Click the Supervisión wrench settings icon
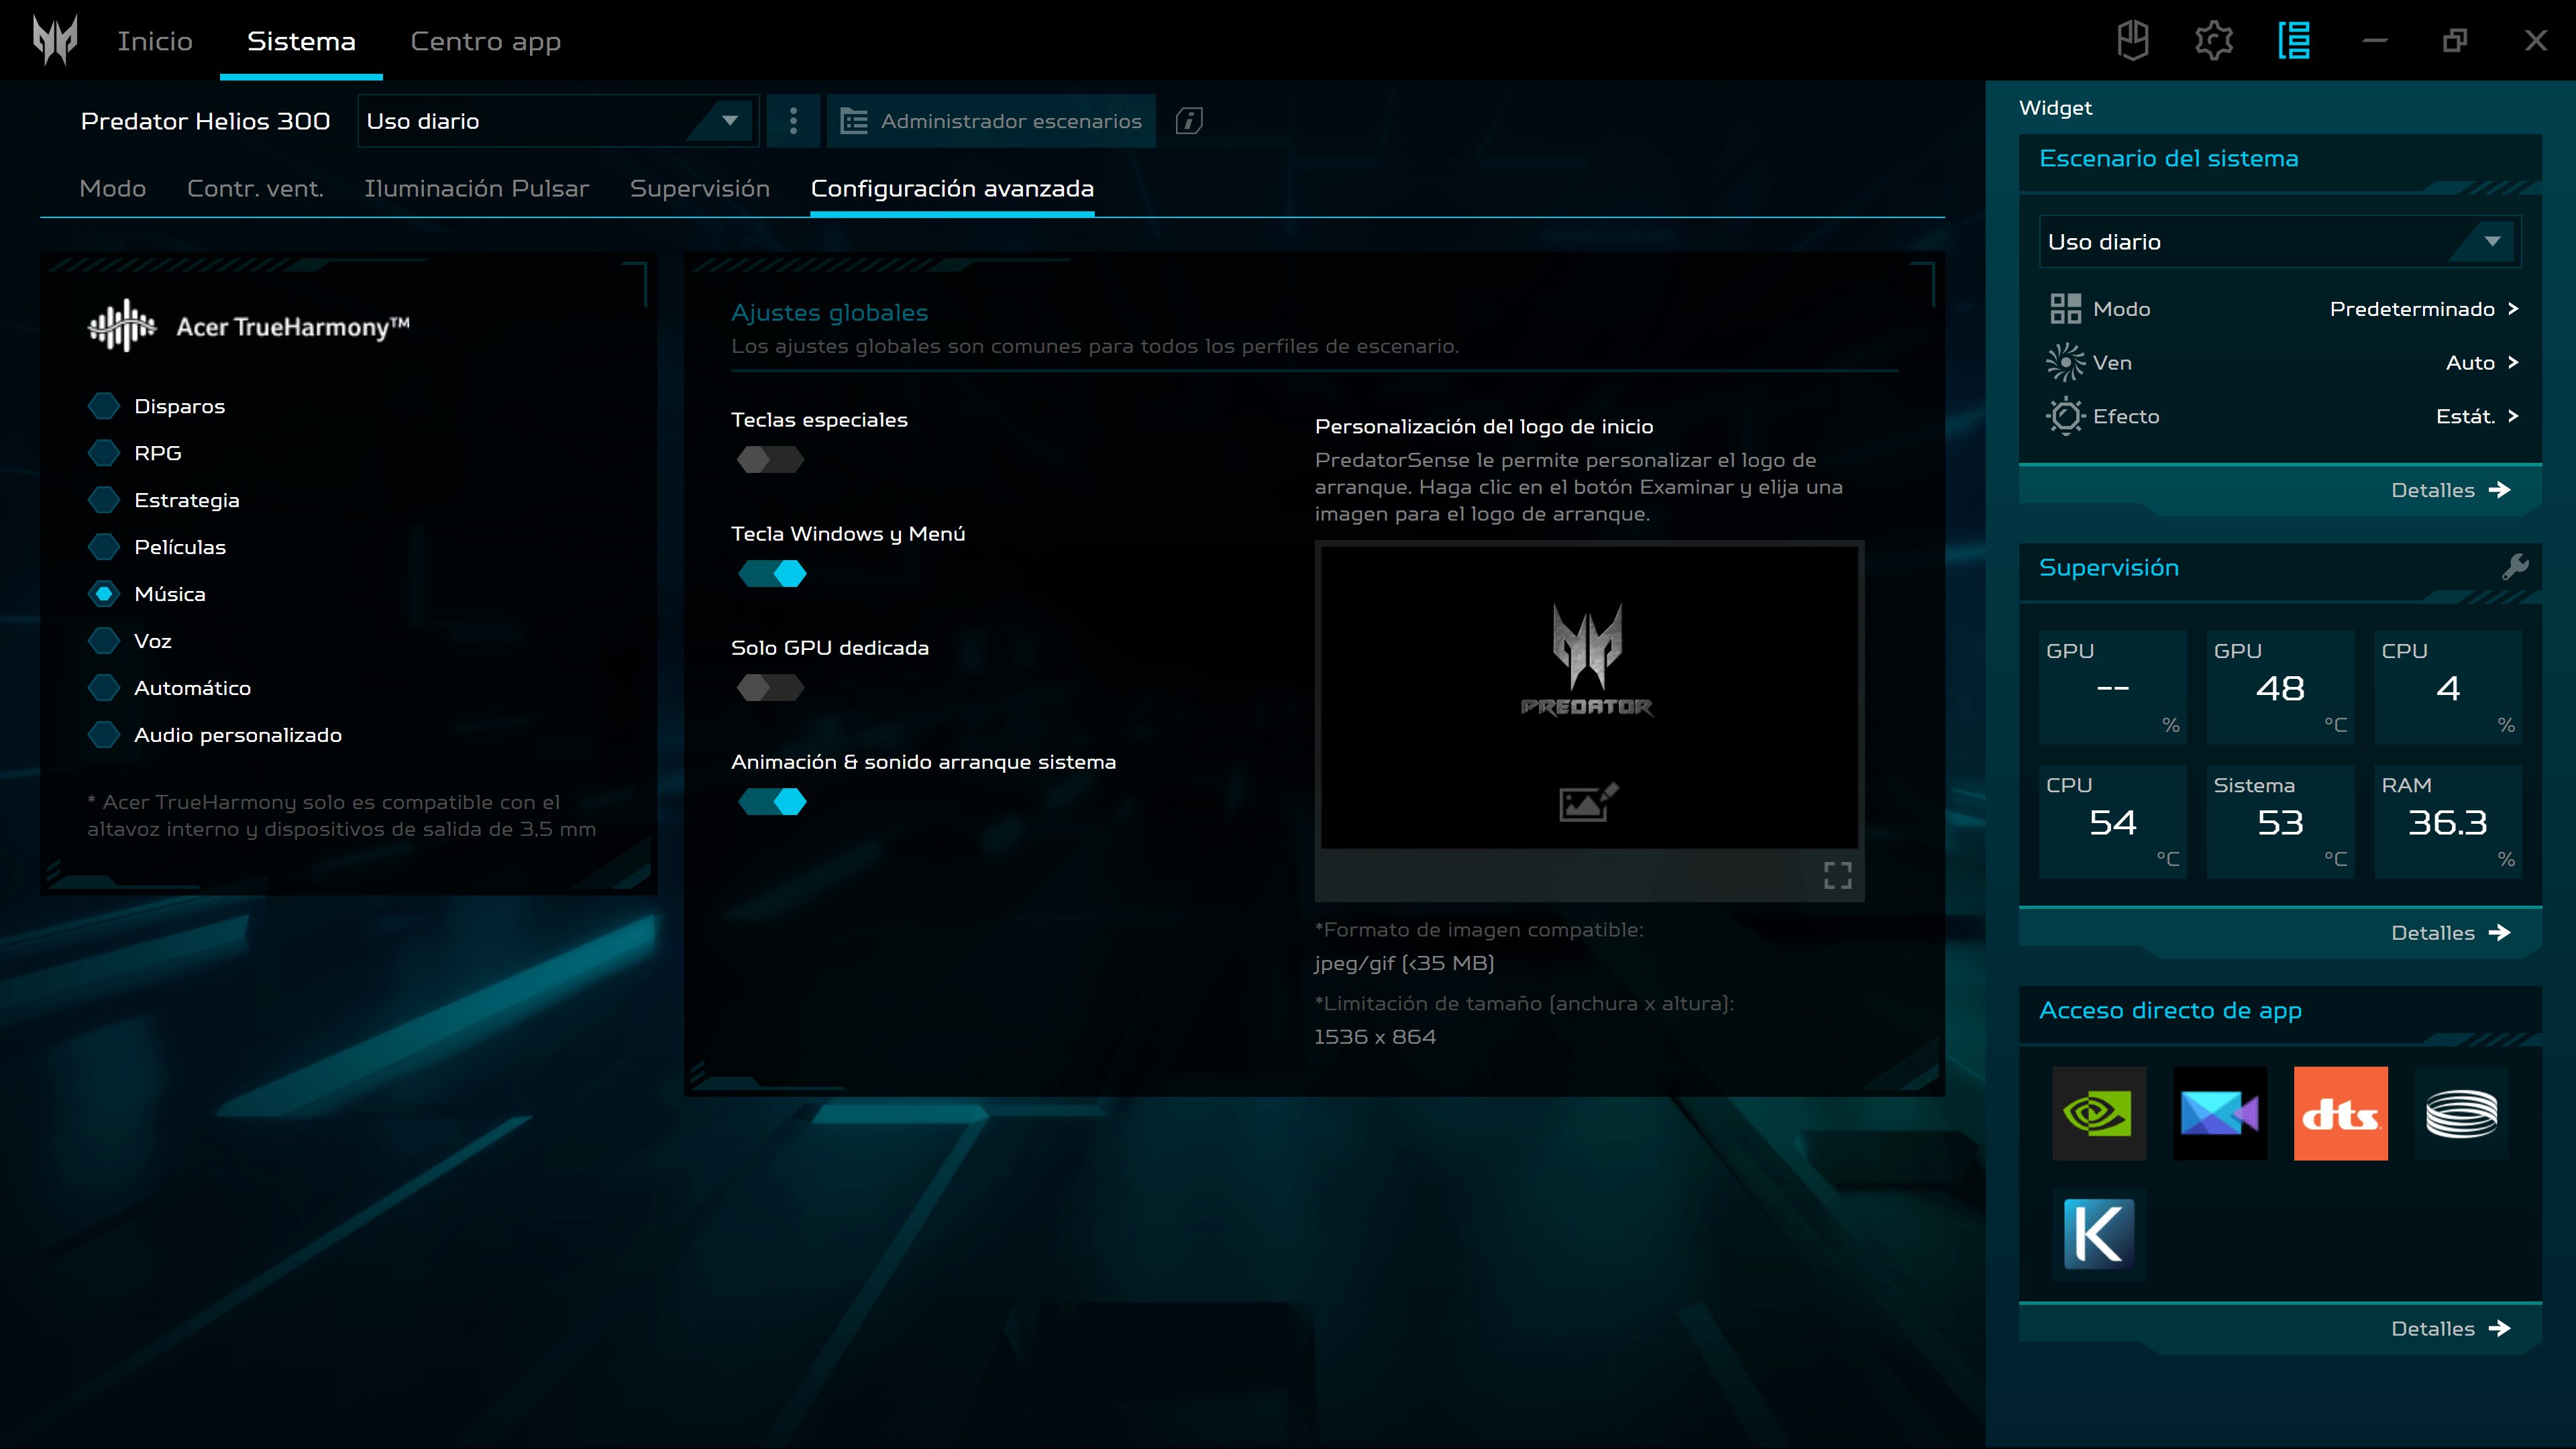This screenshot has width=2576, height=1449. click(x=2515, y=567)
